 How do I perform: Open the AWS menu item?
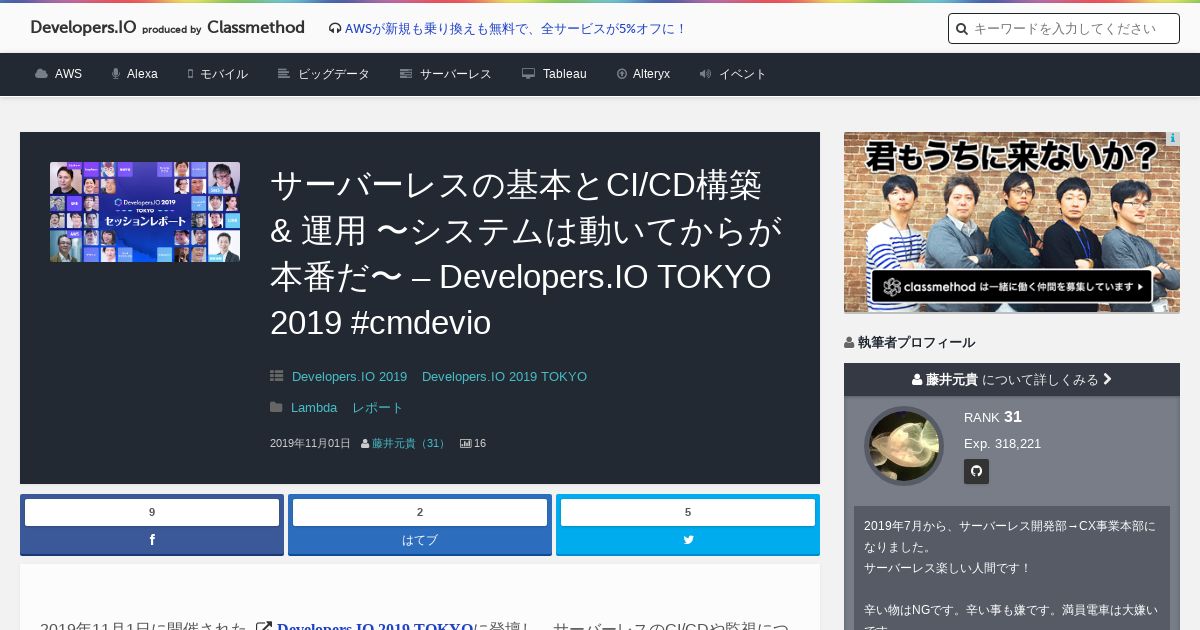tap(58, 74)
